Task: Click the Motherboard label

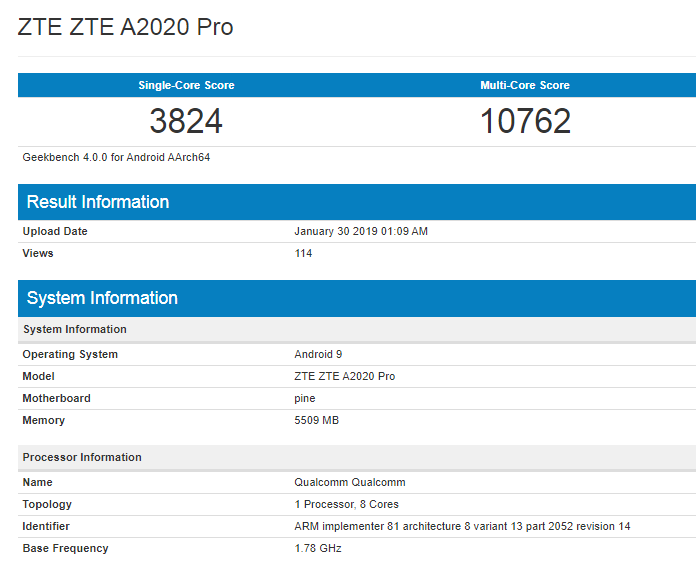Action: (x=56, y=398)
